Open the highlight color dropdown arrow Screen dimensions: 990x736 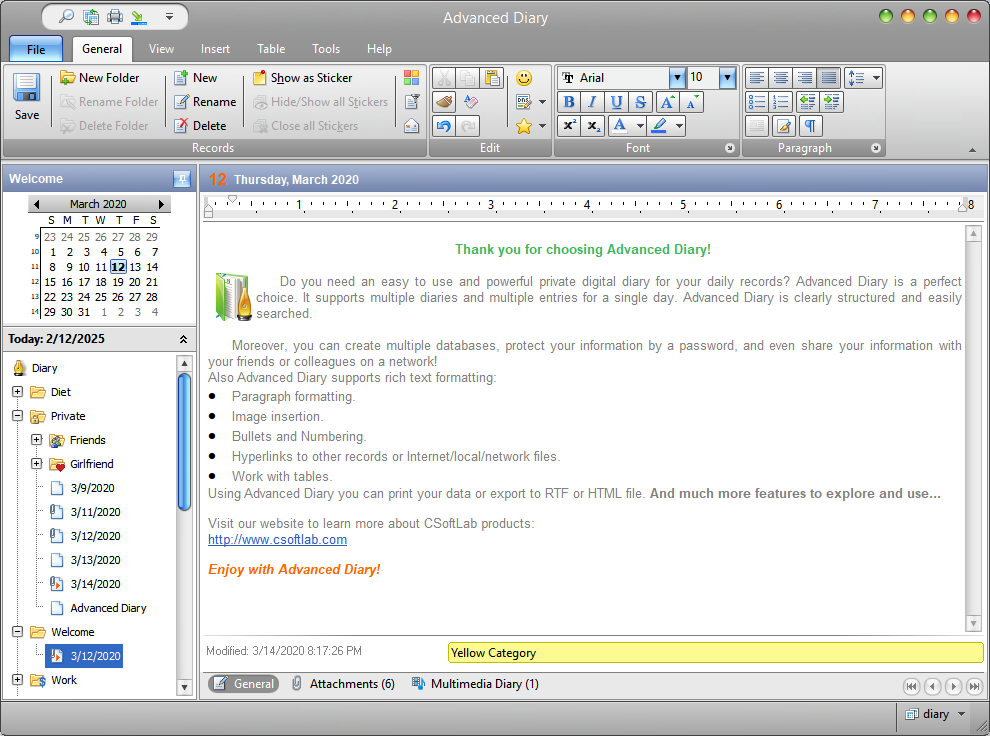pos(679,126)
